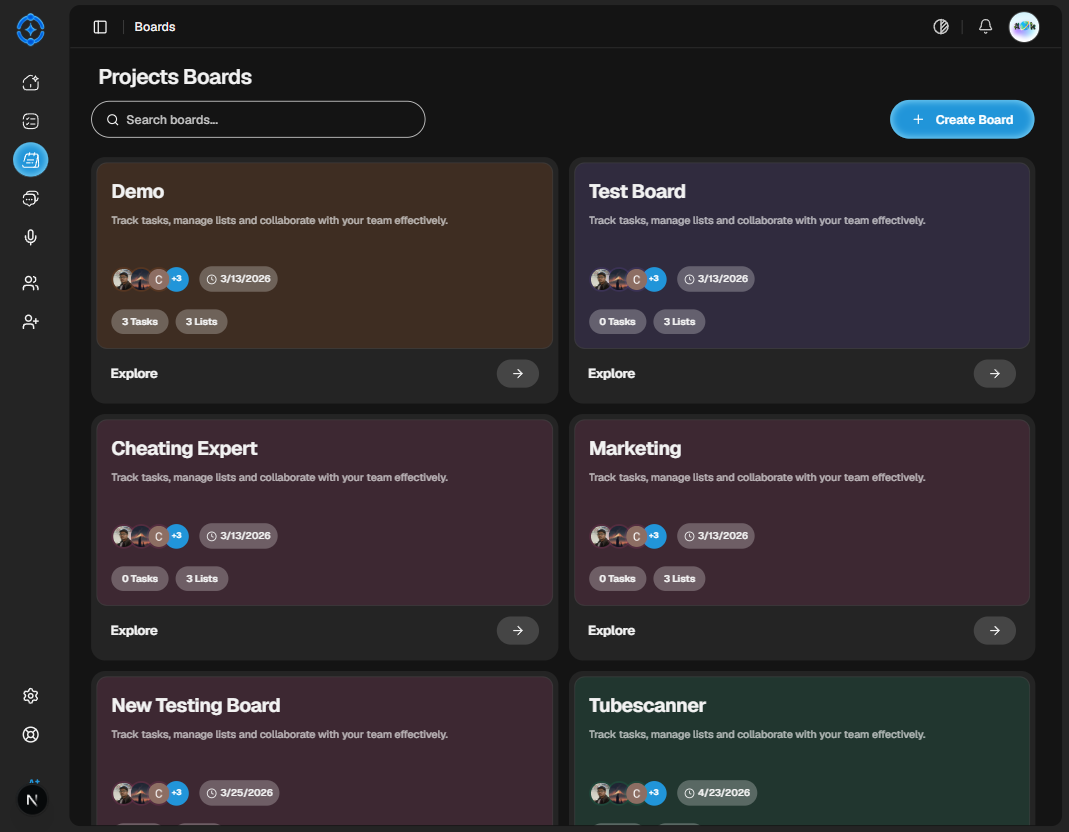Click the 0 Tasks chip on Cheating Expert
Screen dimensions: 1069x832
coord(140,579)
